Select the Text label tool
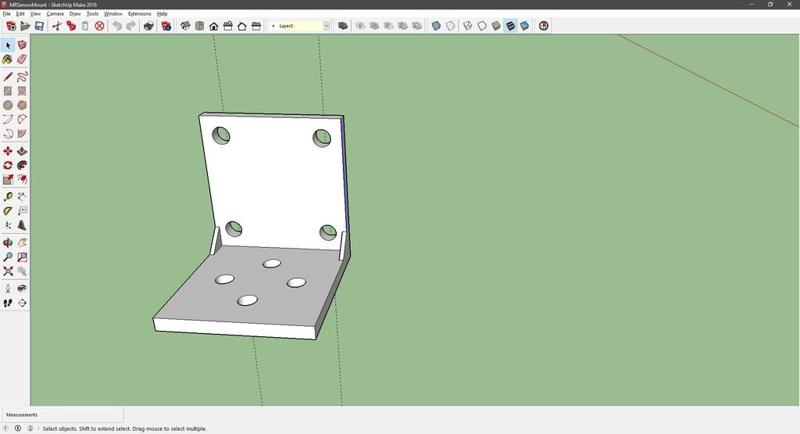 point(22,211)
